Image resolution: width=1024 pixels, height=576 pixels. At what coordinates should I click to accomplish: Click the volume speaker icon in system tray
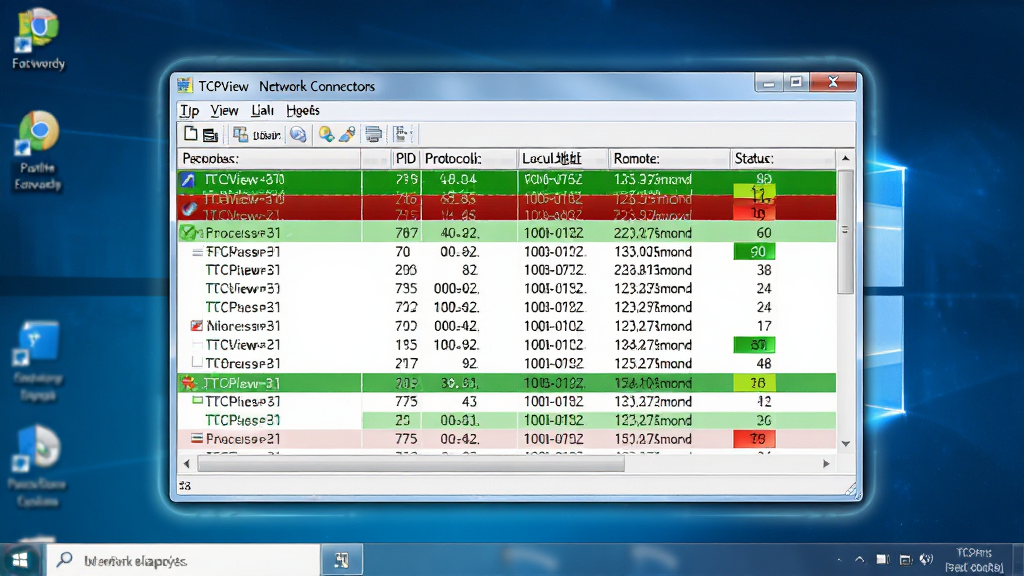(926, 560)
